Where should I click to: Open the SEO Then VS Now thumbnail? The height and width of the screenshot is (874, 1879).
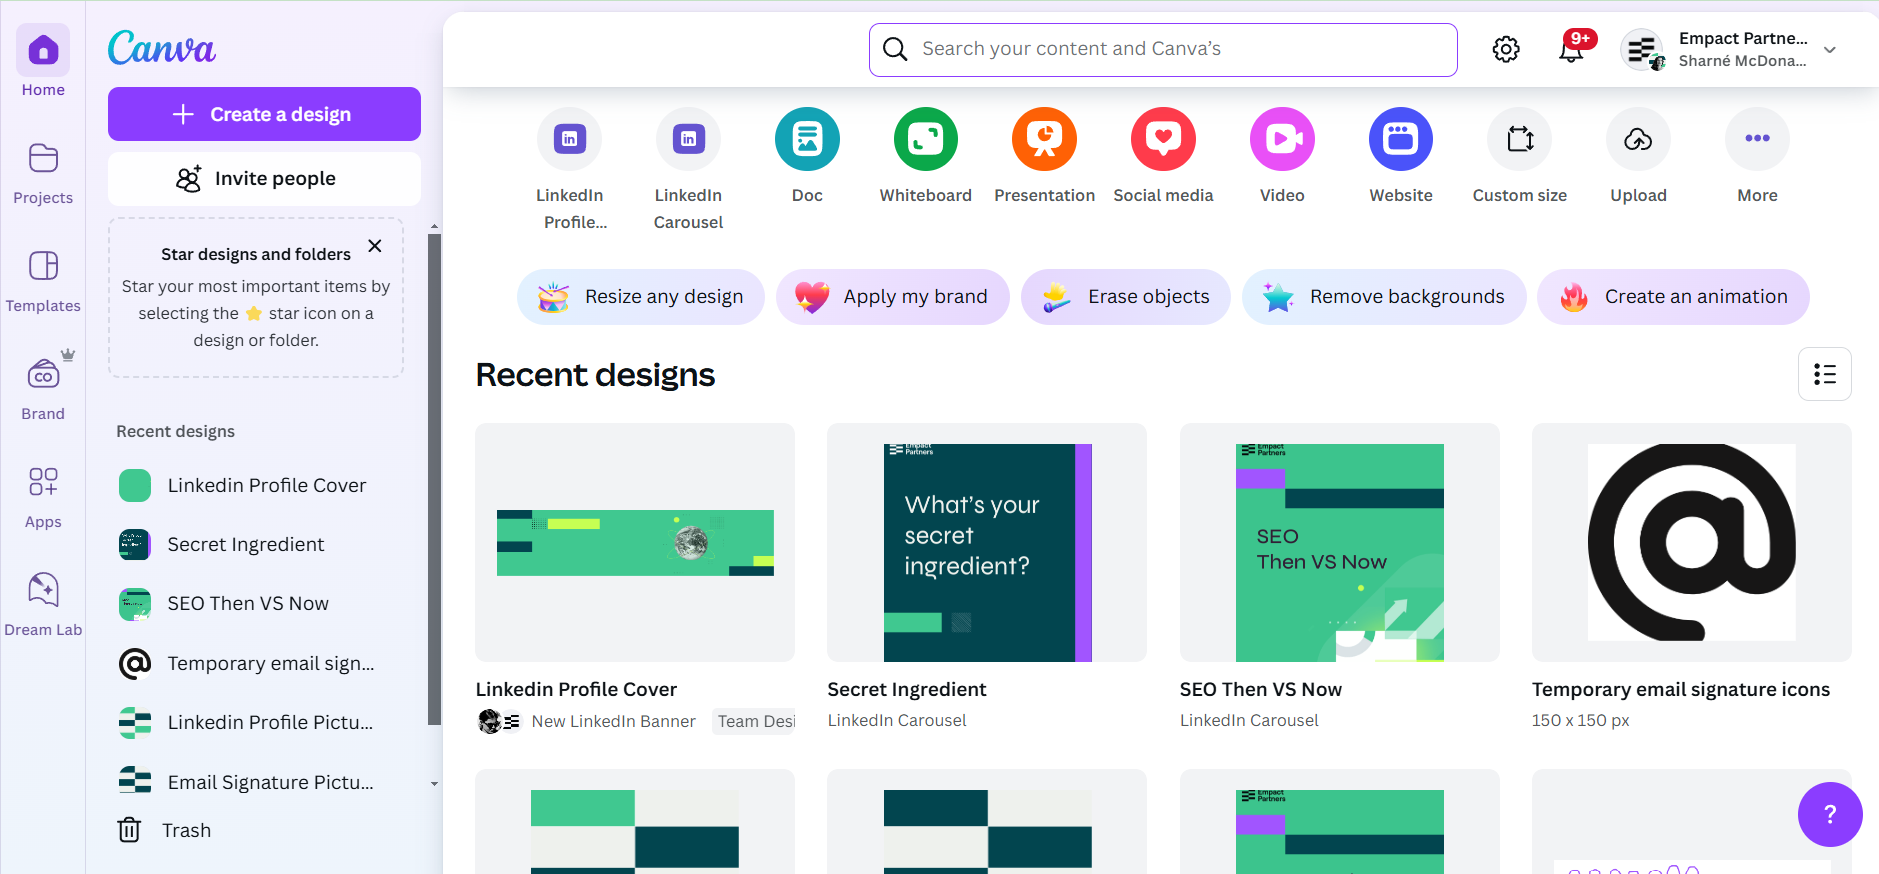(1340, 542)
